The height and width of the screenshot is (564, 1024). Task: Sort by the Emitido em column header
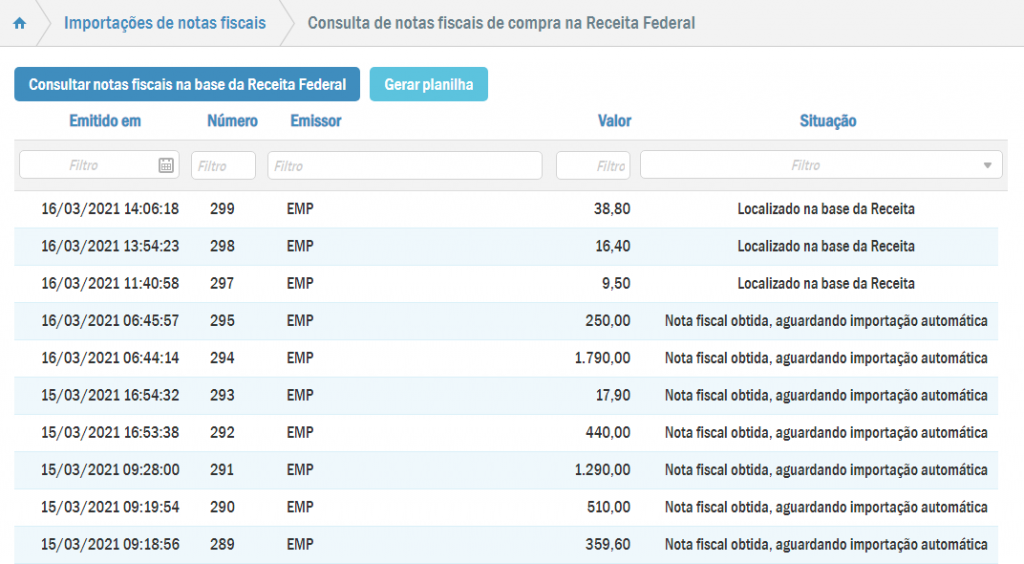pyautogui.click(x=105, y=121)
